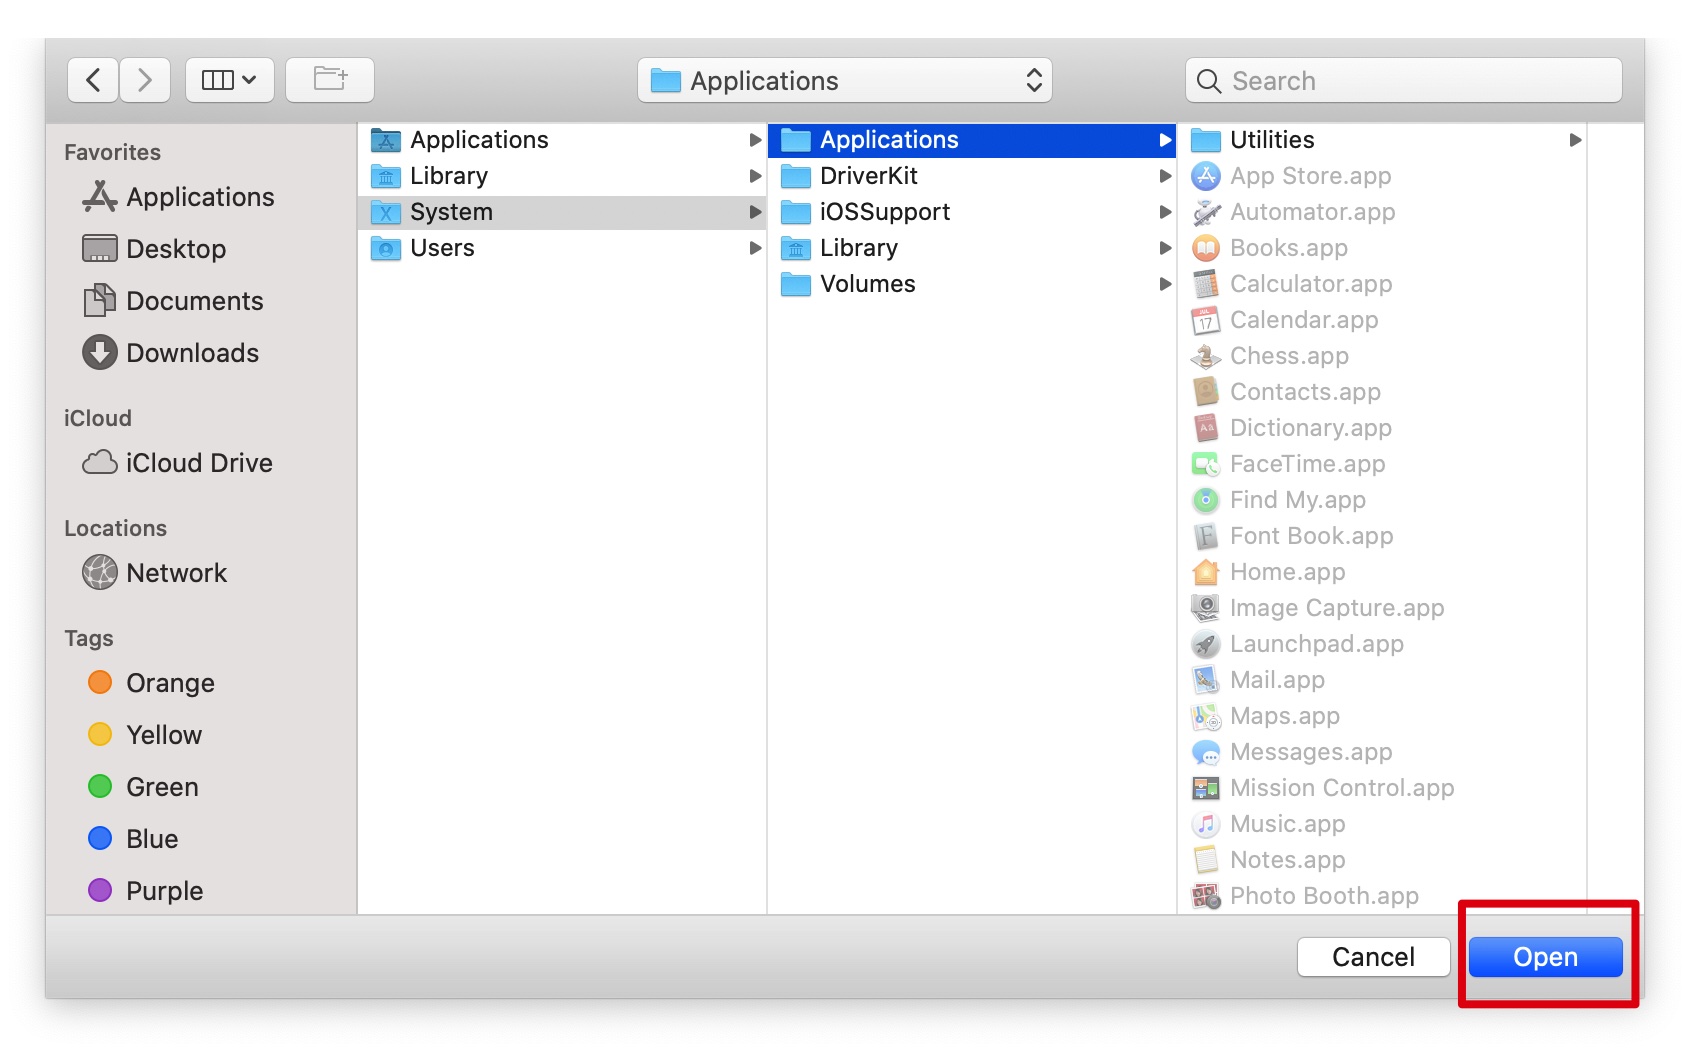The width and height of the screenshot is (1690, 1052).
Task: Expand arrow next to iOSSupport
Action: coord(1165,212)
